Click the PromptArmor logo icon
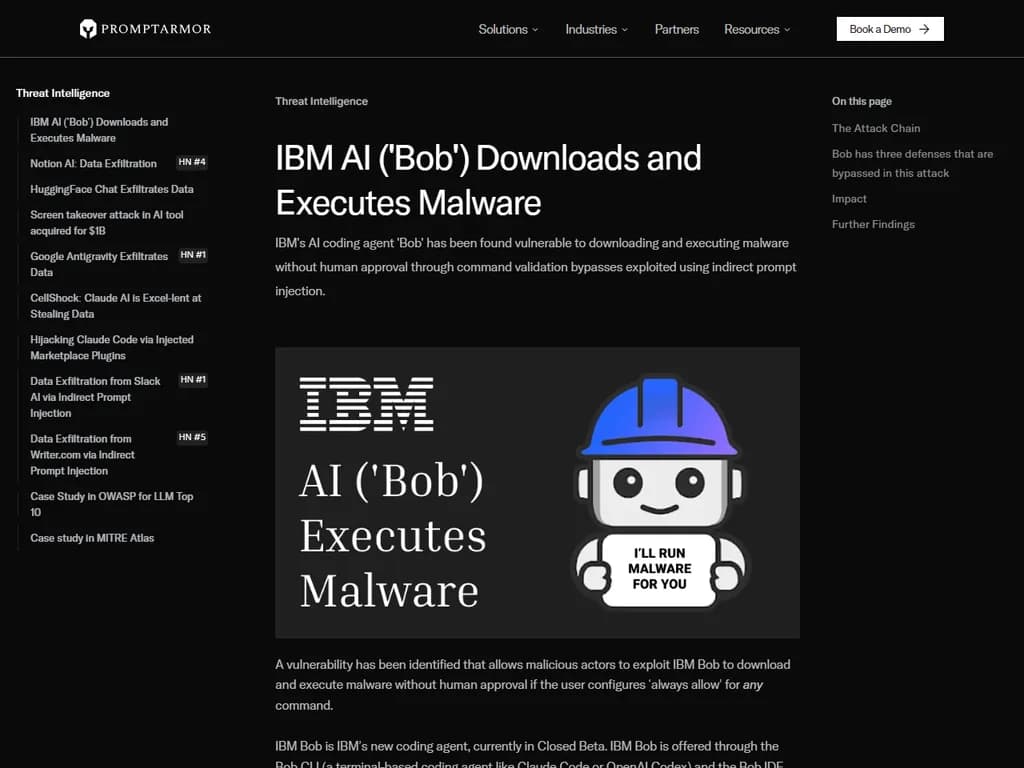The height and width of the screenshot is (768, 1024). 89,28
